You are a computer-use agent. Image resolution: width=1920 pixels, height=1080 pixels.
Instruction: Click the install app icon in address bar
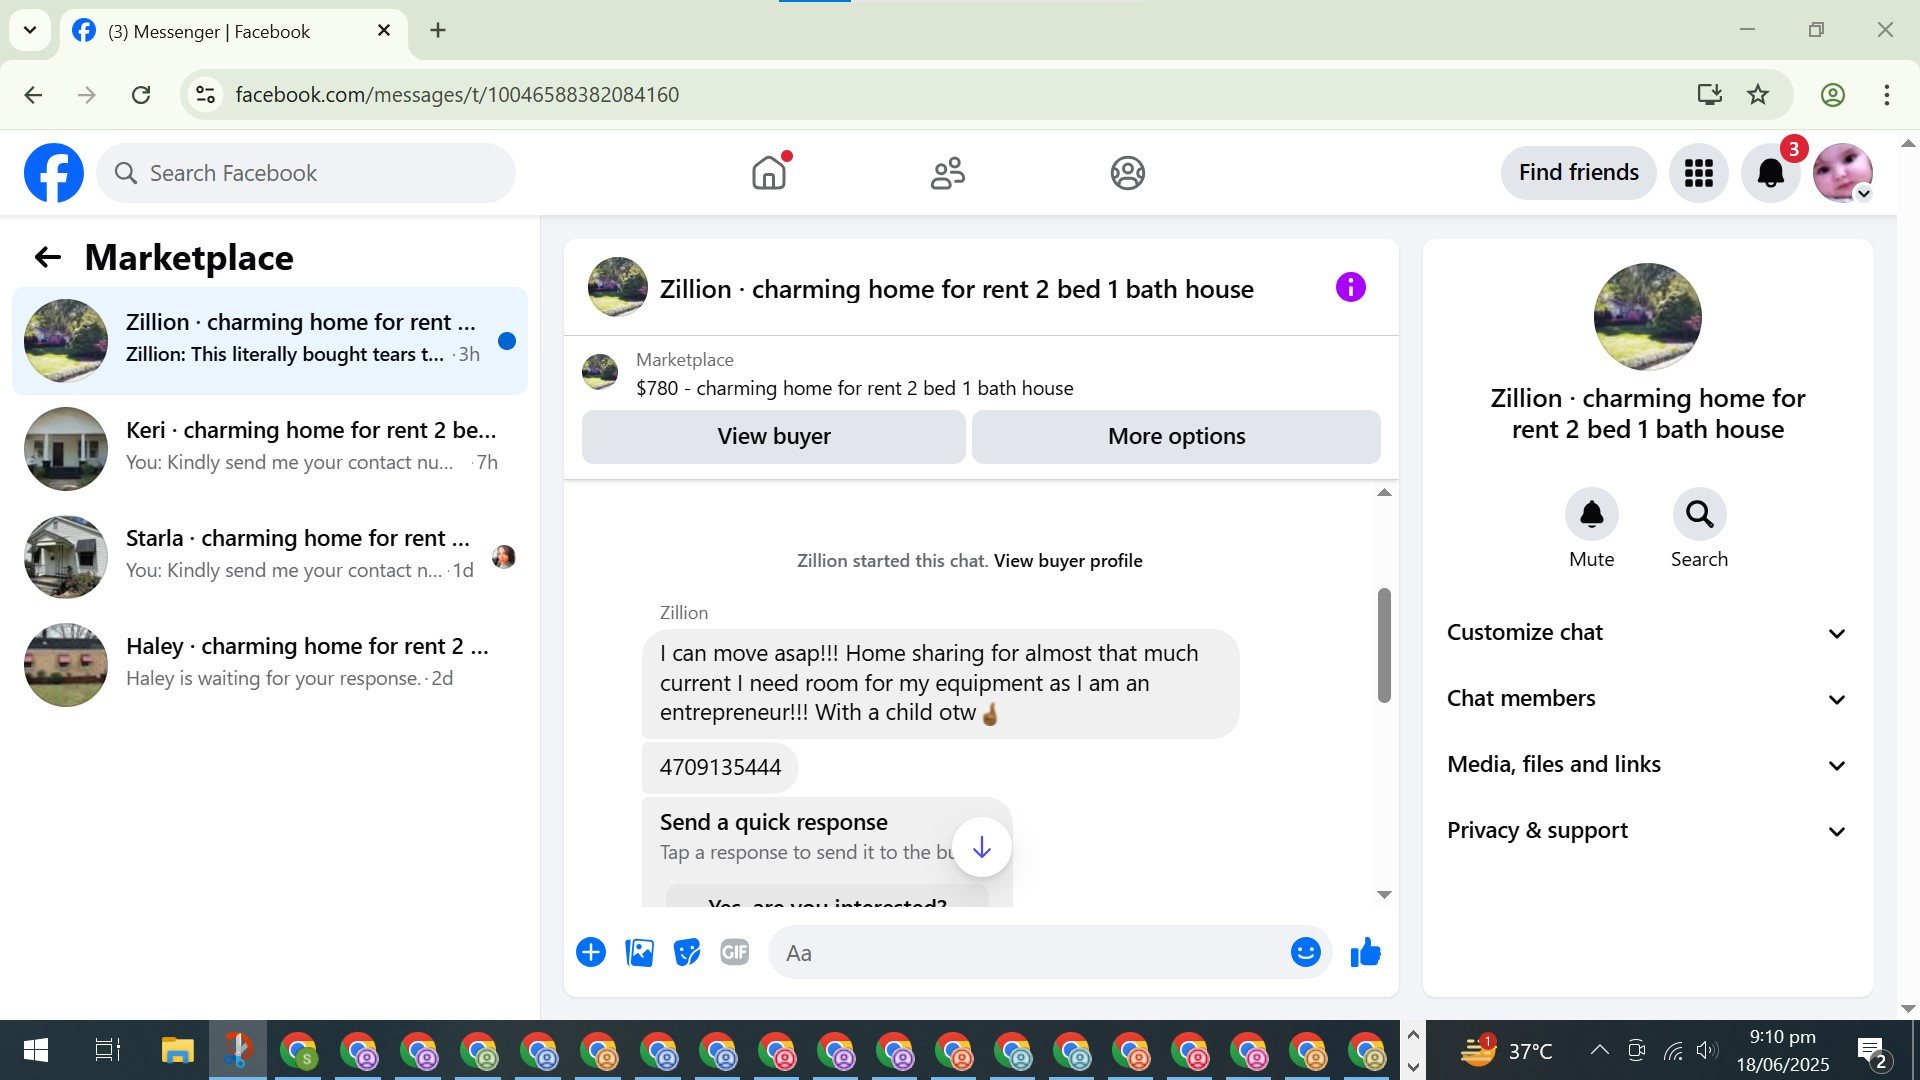(x=1710, y=95)
